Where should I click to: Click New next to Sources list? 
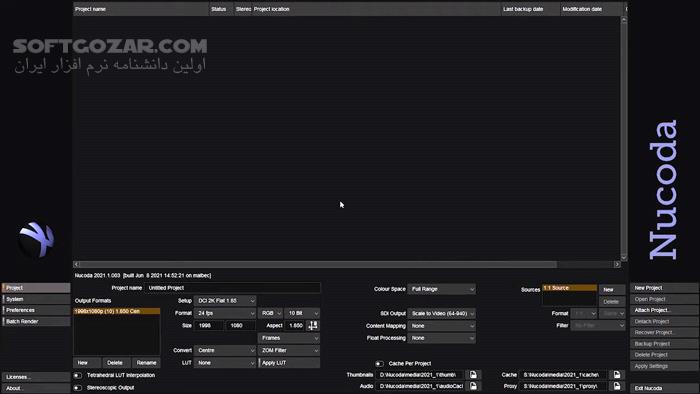tap(612, 290)
